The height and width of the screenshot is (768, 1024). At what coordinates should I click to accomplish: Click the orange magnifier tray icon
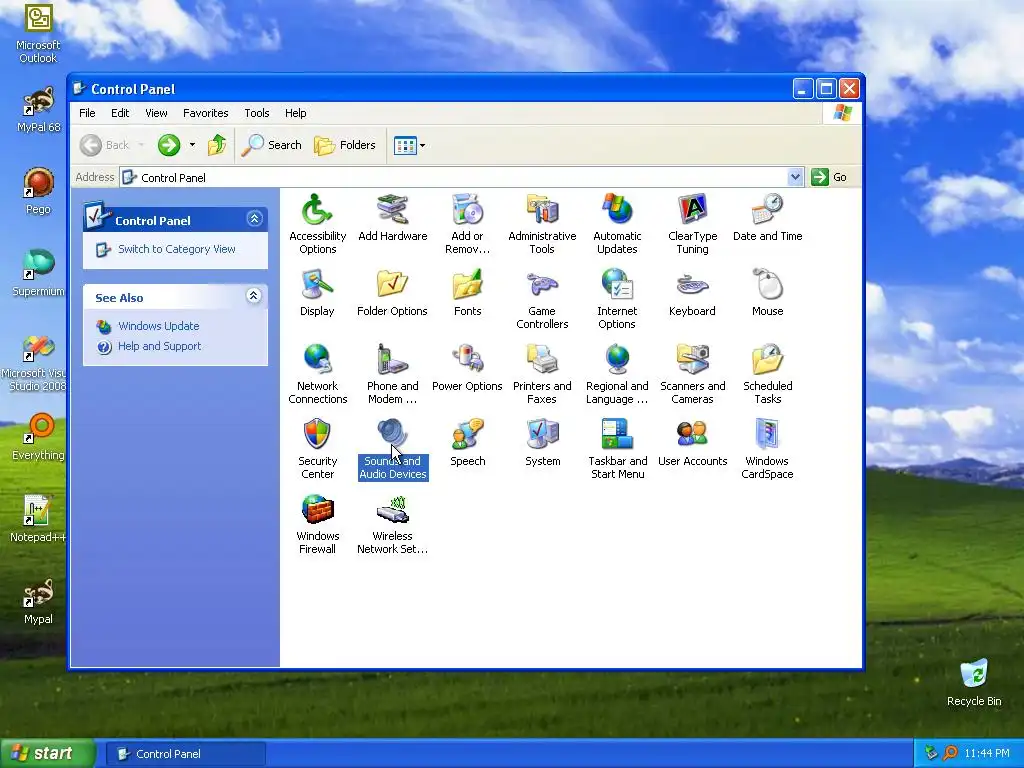[x=950, y=753]
